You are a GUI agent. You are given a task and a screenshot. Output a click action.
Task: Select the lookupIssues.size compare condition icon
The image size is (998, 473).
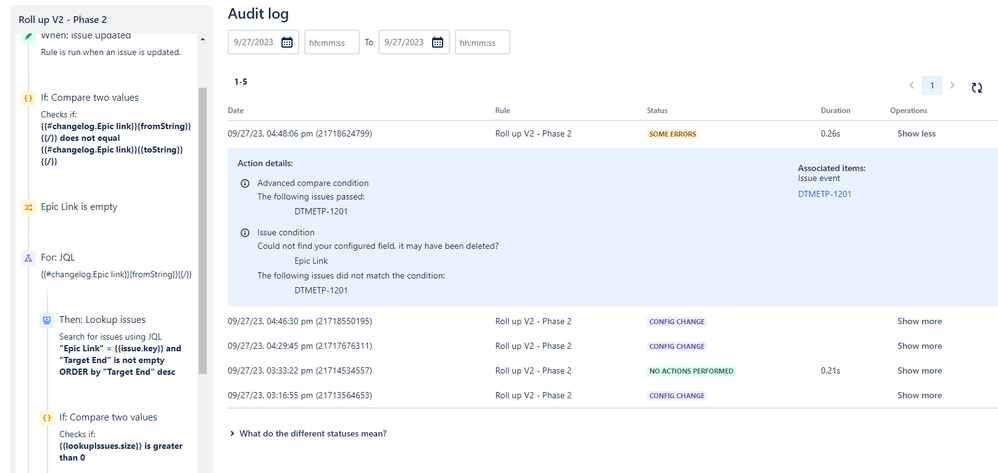click(46, 418)
